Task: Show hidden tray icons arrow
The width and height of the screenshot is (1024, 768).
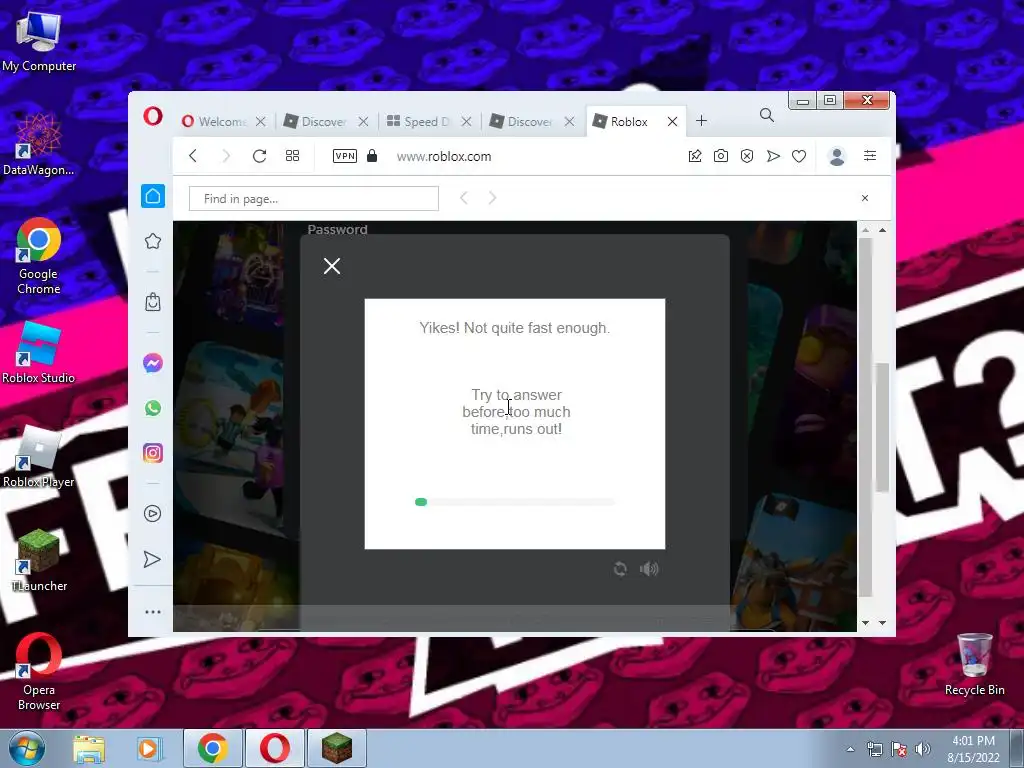Action: click(x=850, y=749)
